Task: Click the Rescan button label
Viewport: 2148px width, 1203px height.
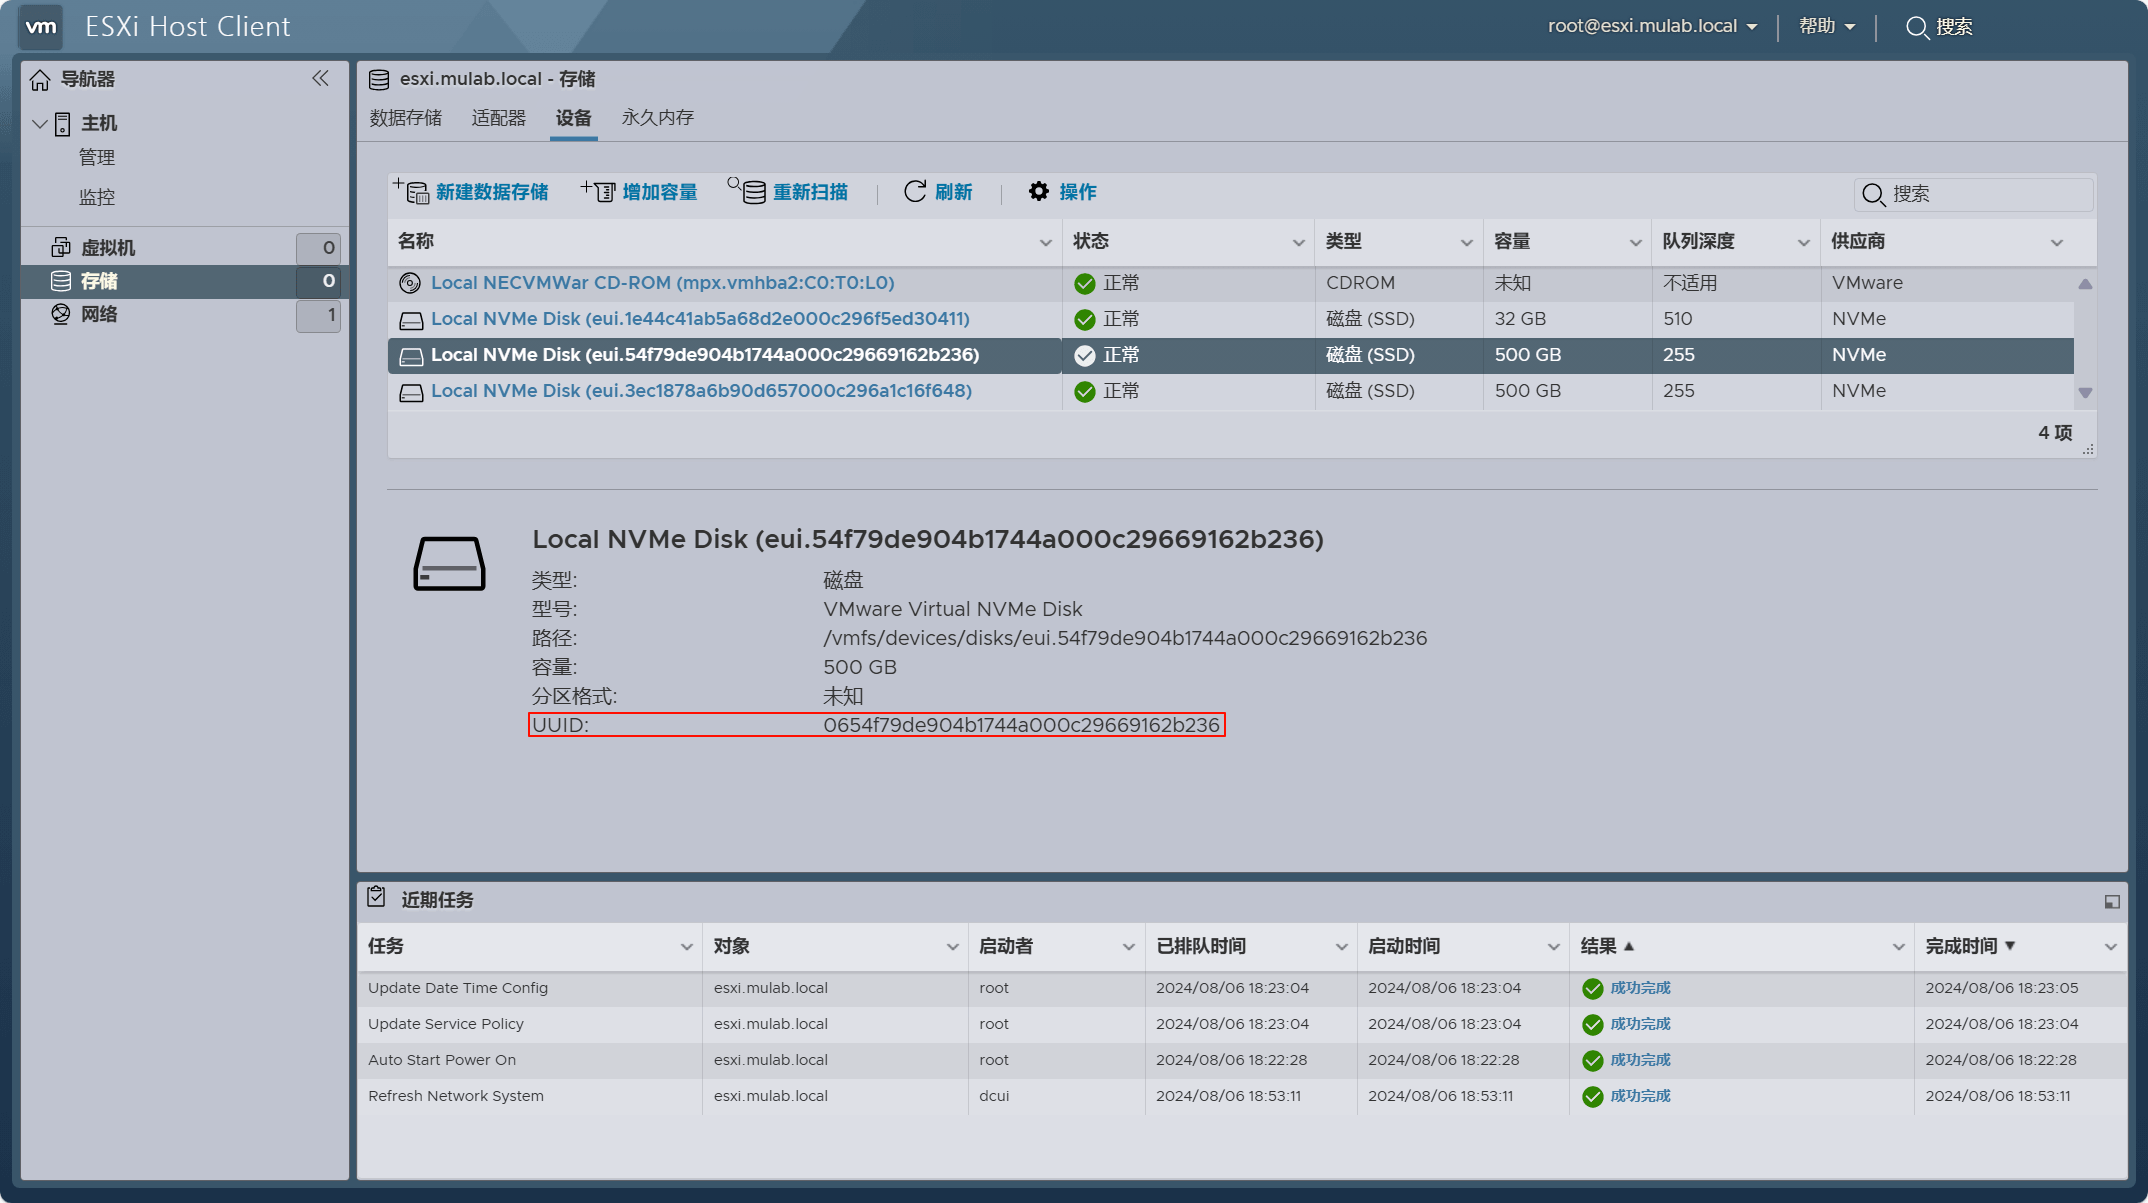Action: pyautogui.click(x=810, y=192)
